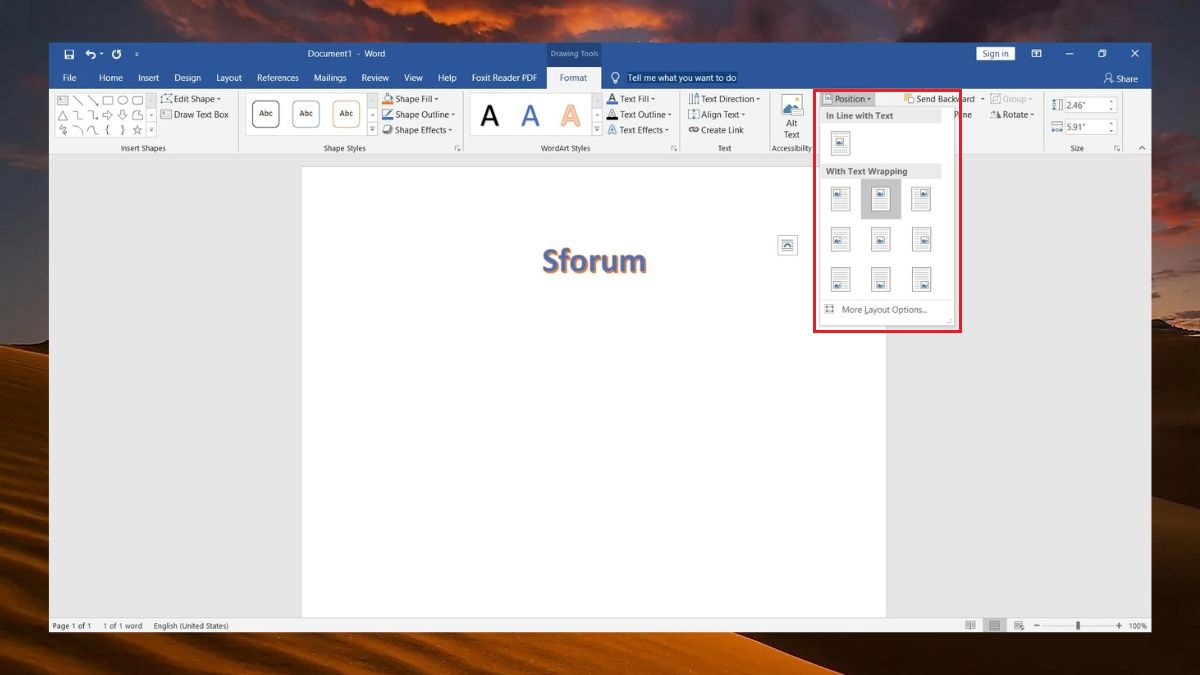Switch to the Mailings tab
Screen dimensions: 1200x675
point(330,78)
